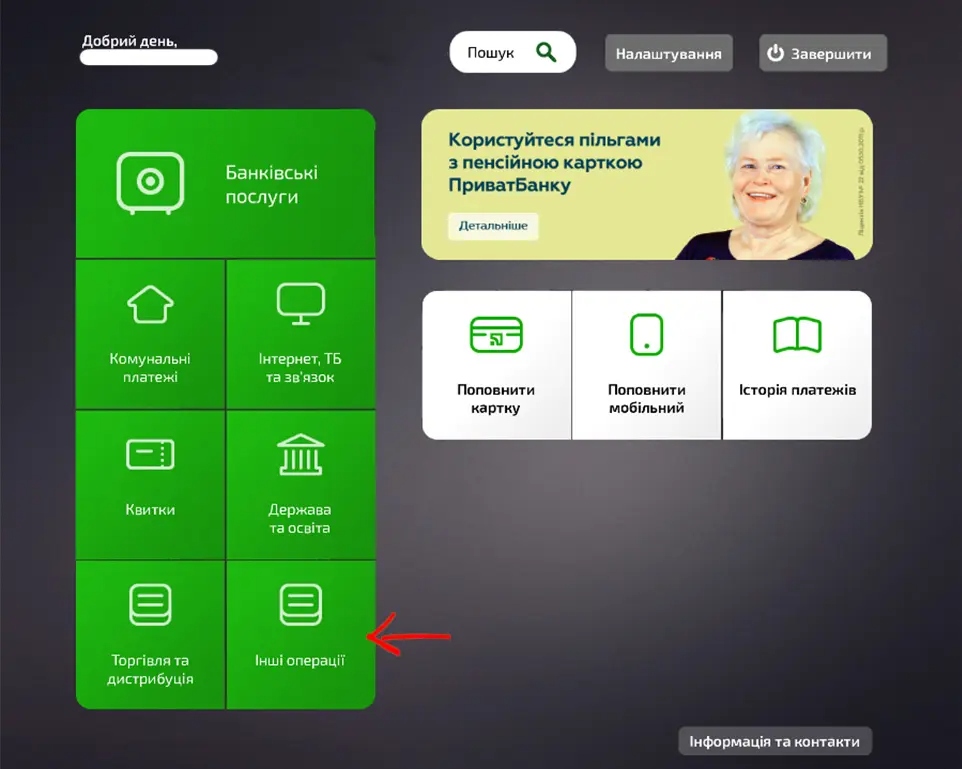This screenshot has width=962, height=769.
Task: Tap the house icon for utility payments
Action: (x=150, y=304)
